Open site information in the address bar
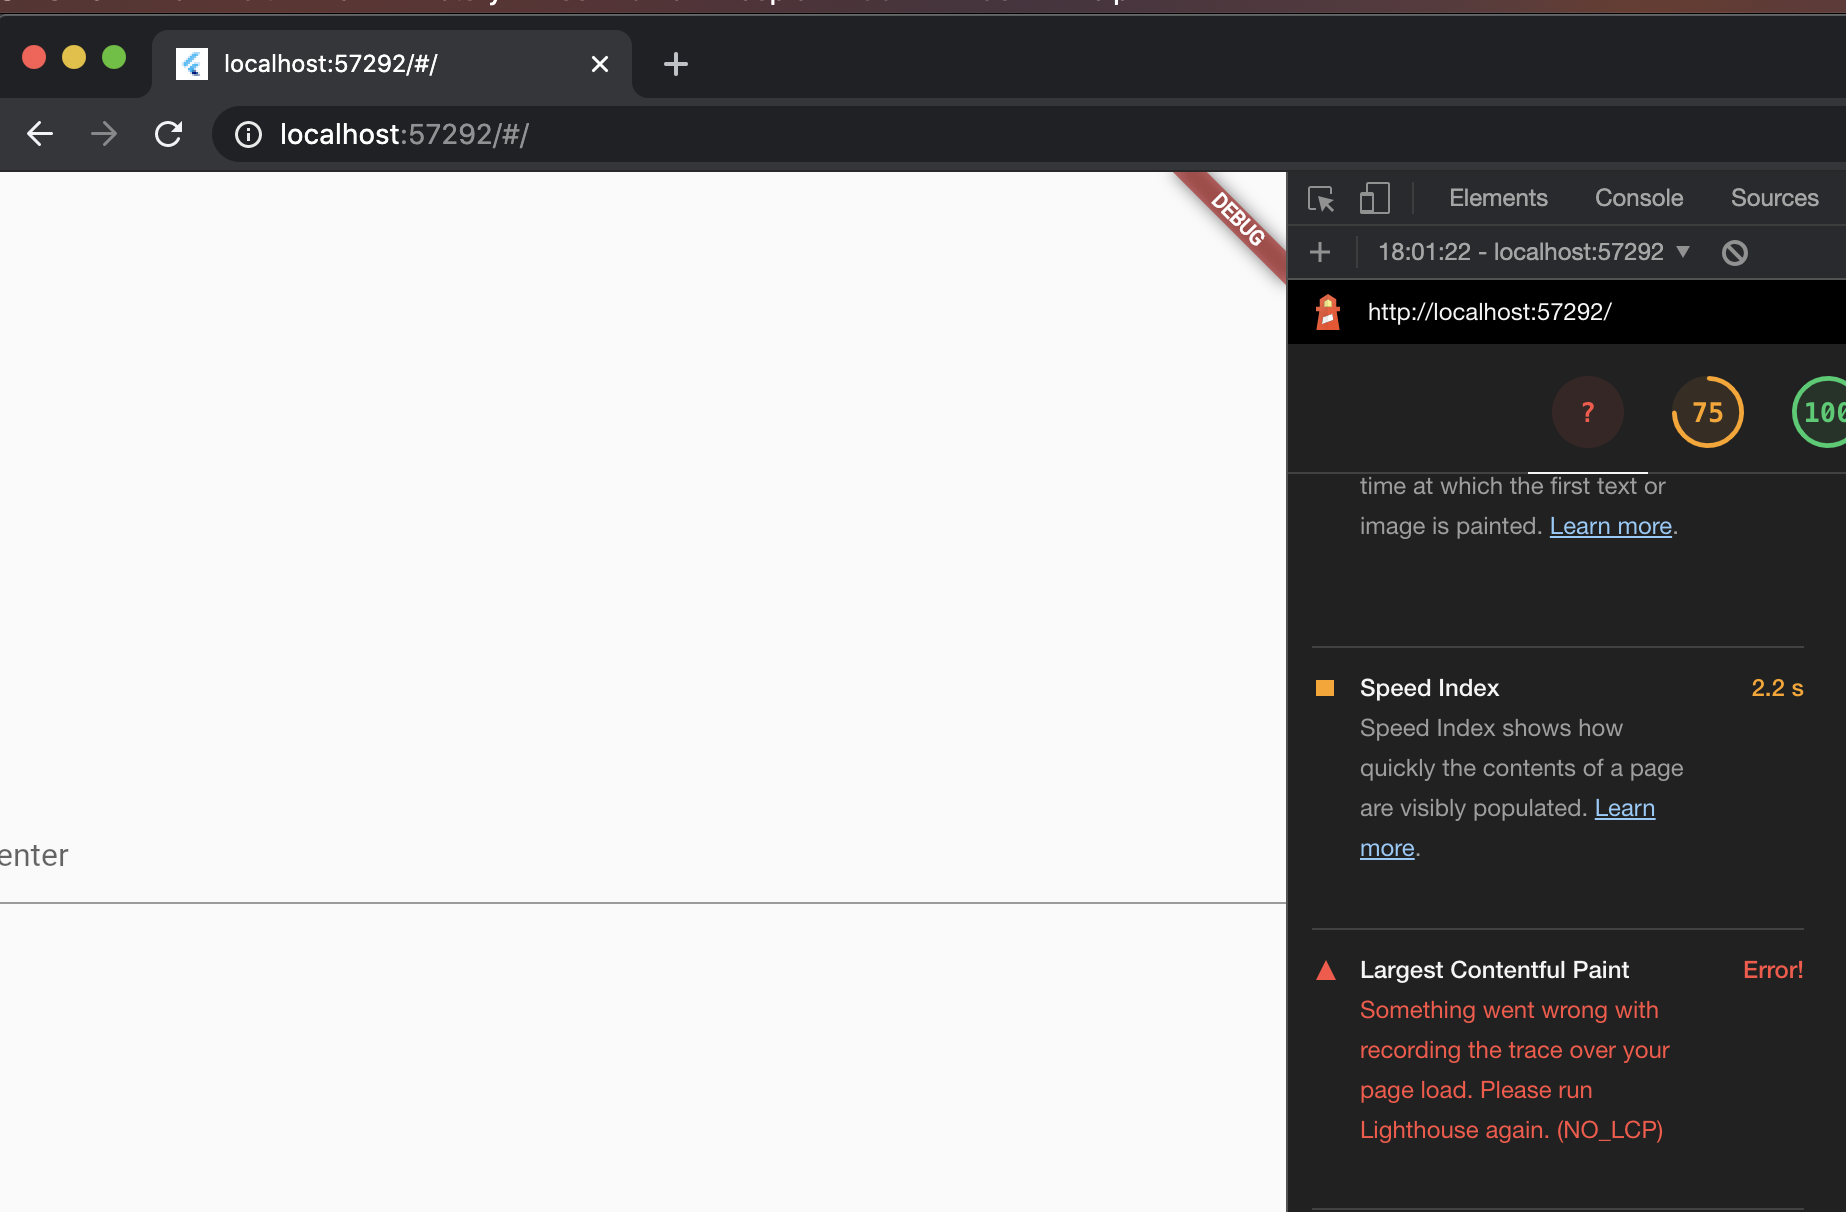 coord(247,134)
